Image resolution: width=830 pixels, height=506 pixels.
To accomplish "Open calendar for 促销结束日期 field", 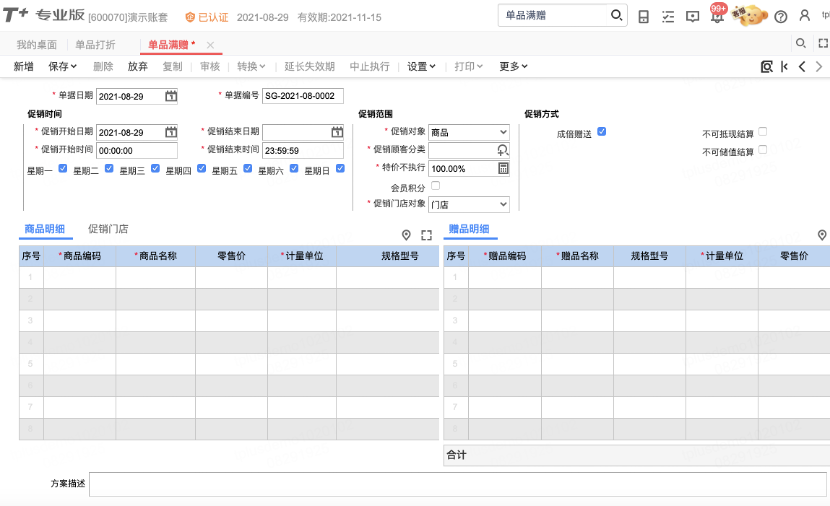I will click(337, 132).
